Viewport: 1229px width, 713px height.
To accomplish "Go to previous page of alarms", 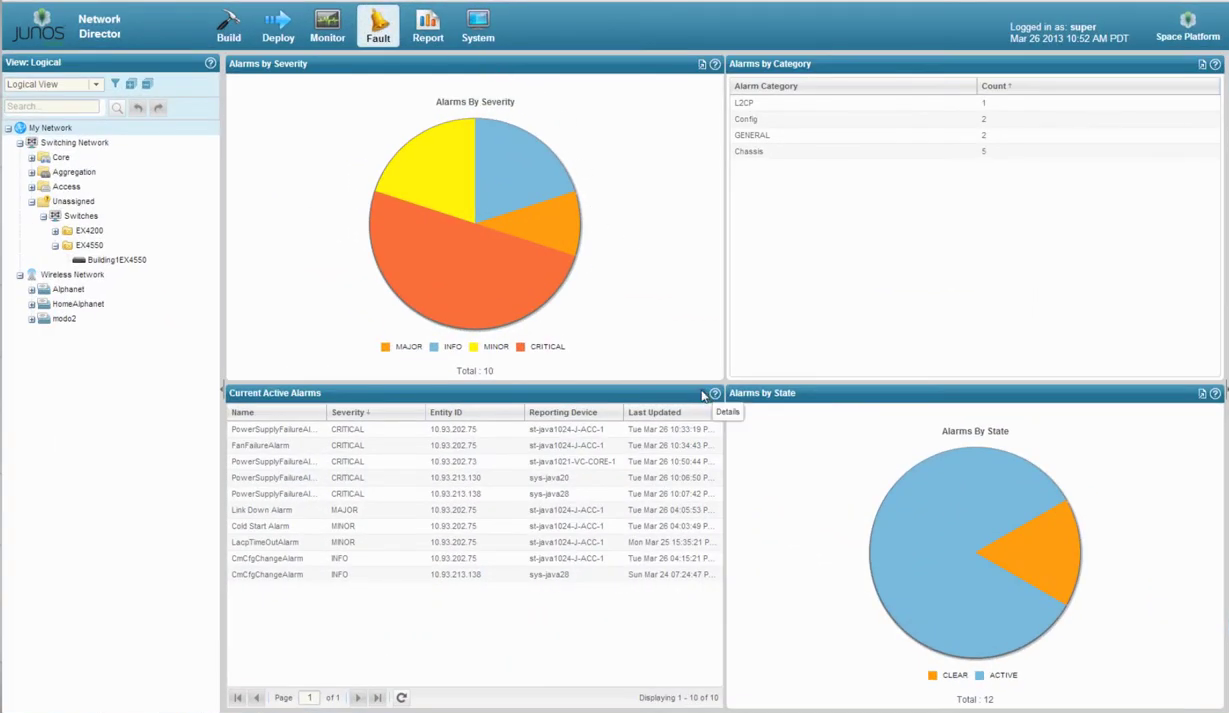I will [x=257, y=698].
